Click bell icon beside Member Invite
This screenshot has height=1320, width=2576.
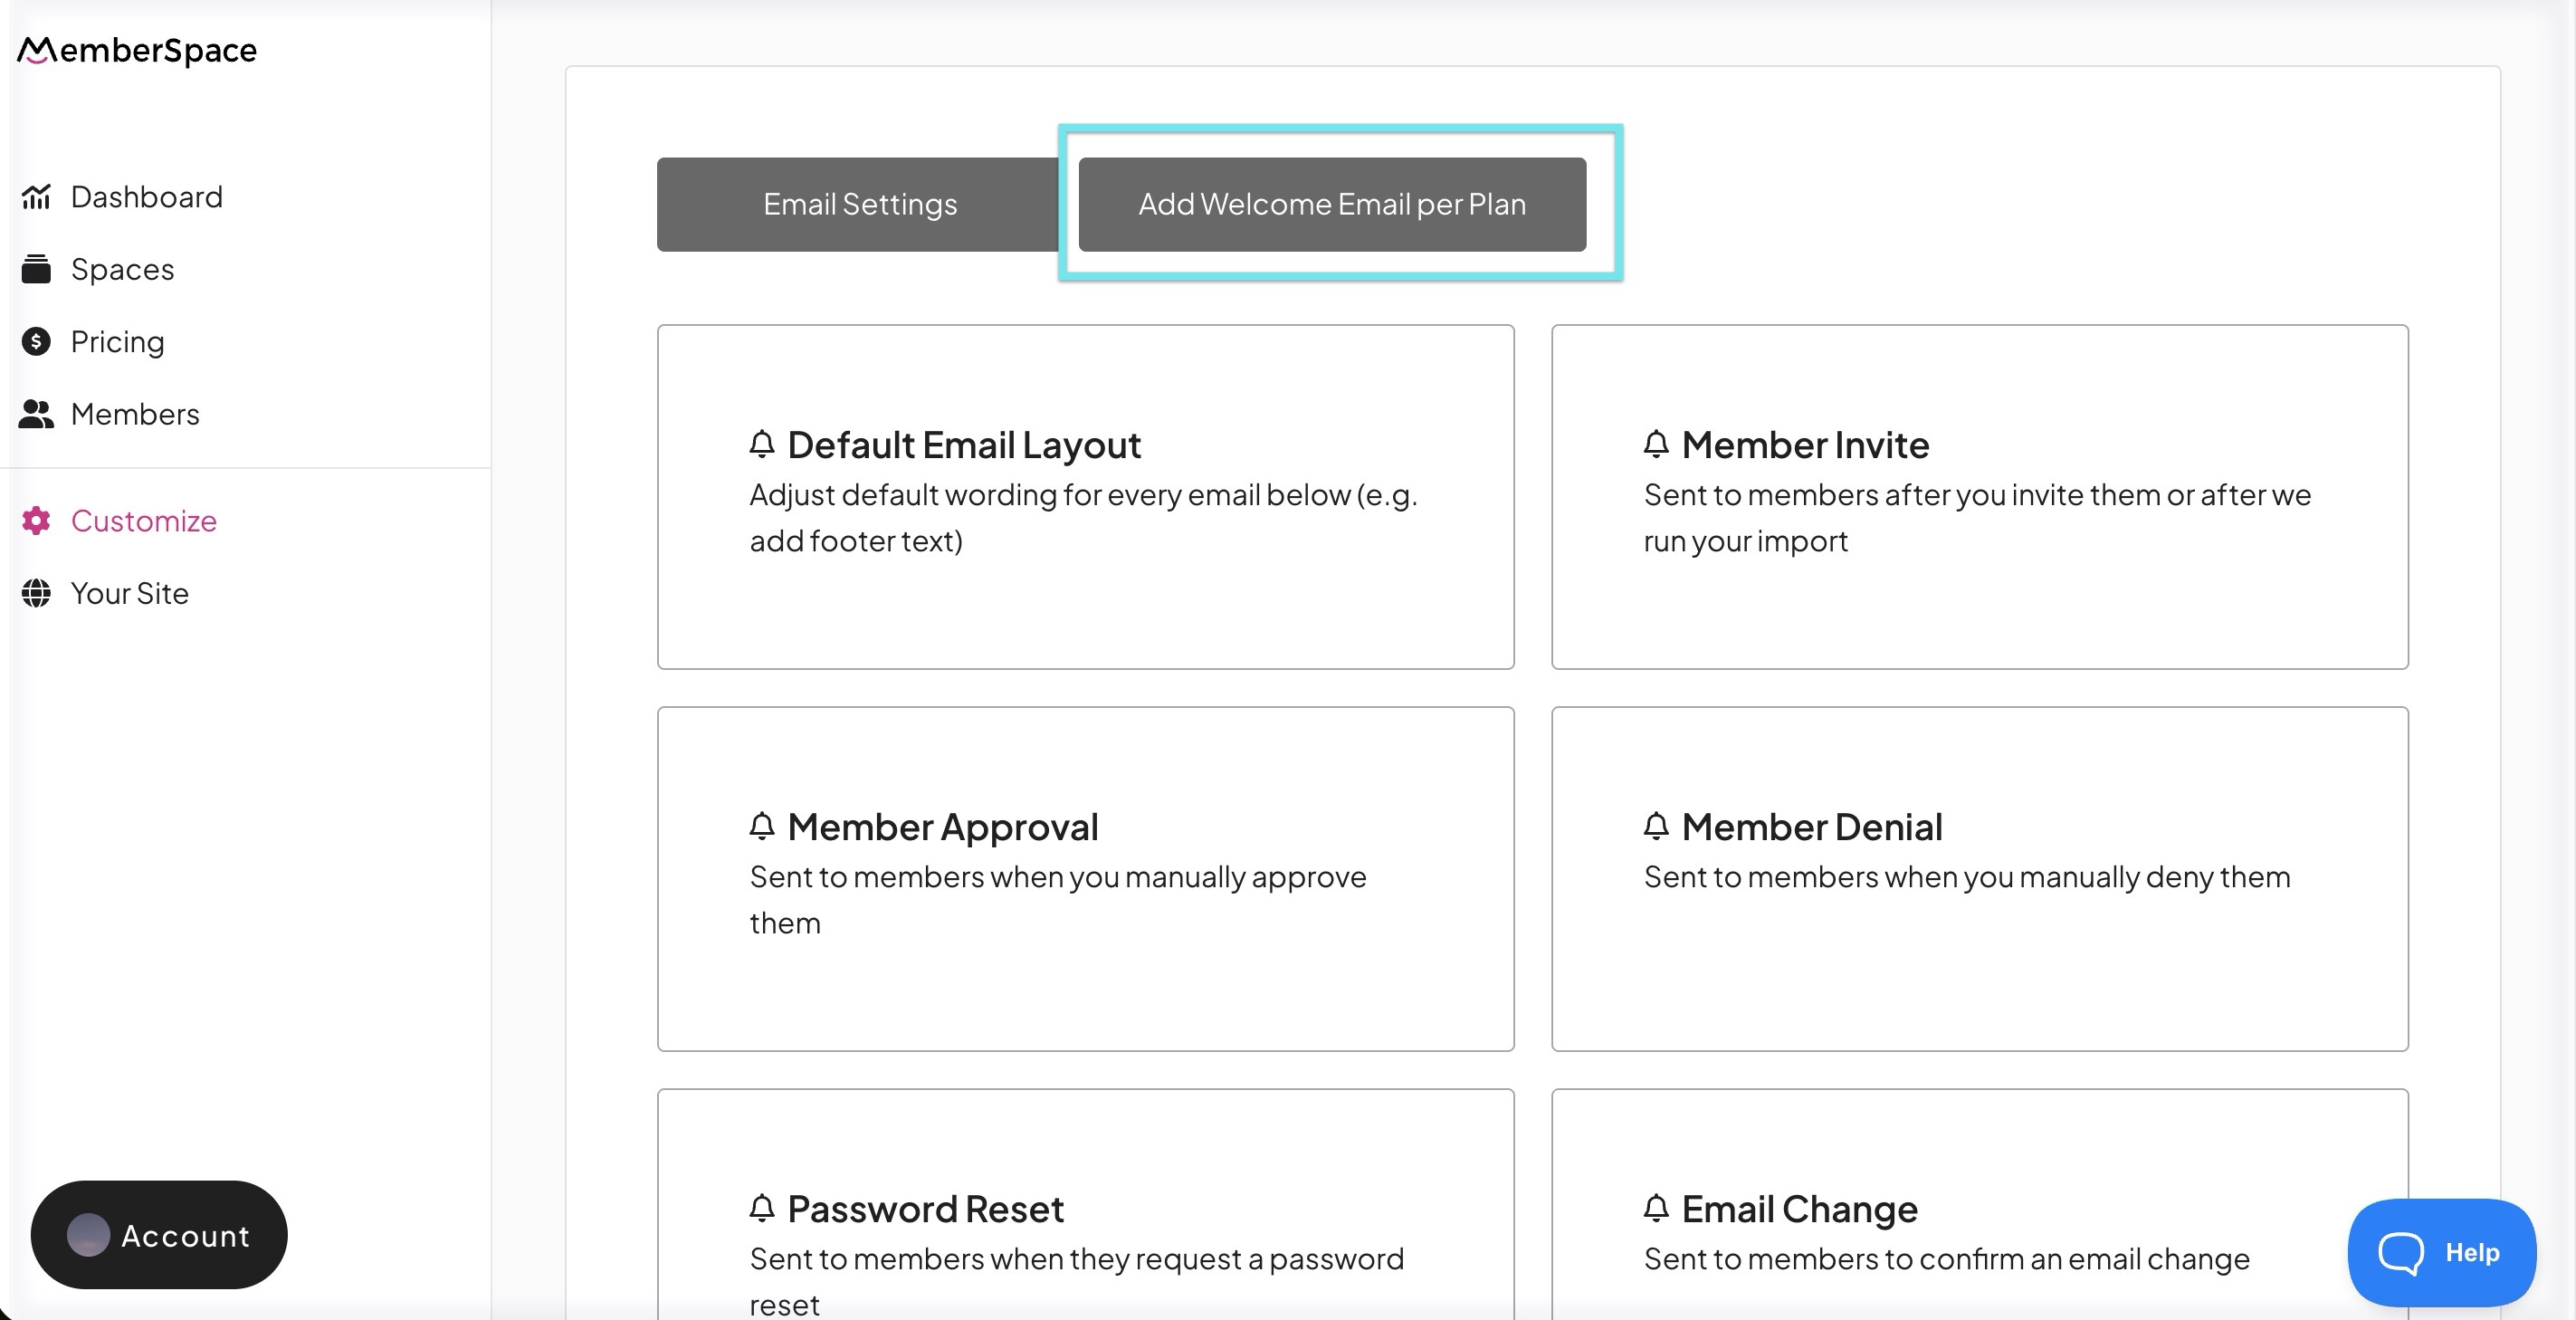pos(1656,444)
